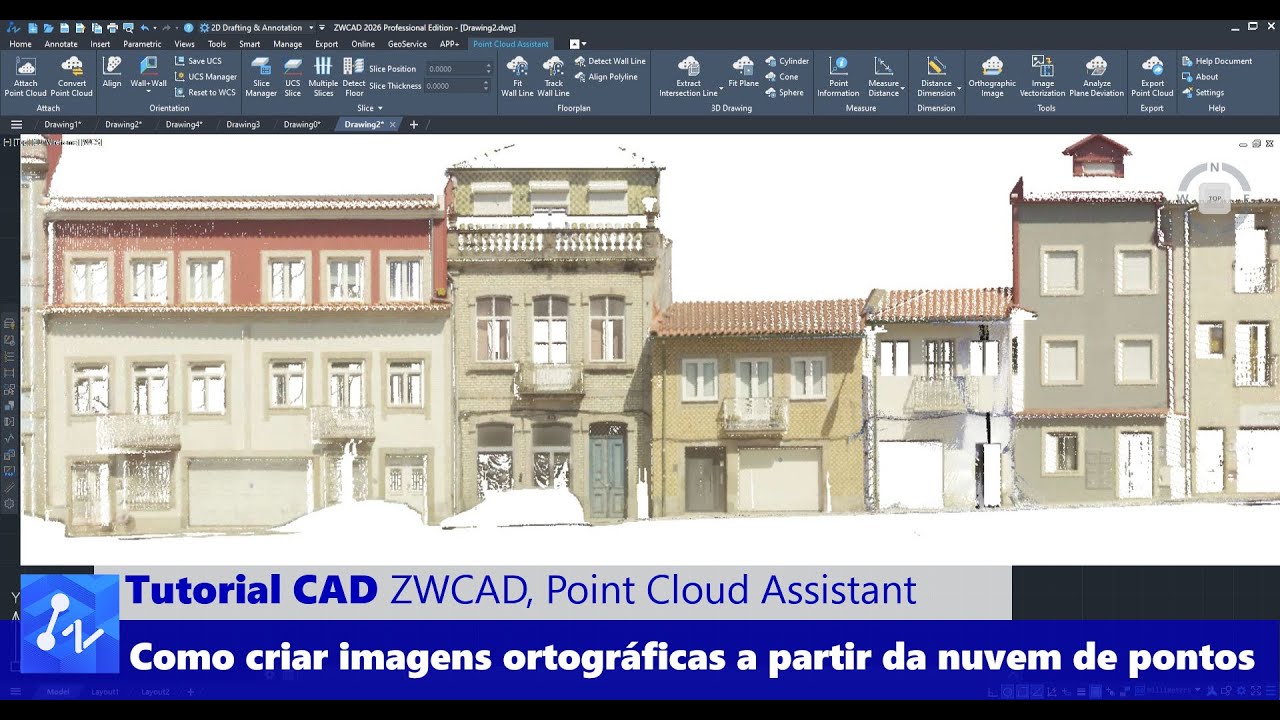This screenshot has height=720, width=1280.
Task: Click Reset to WCS
Action: tap(205, 92)
